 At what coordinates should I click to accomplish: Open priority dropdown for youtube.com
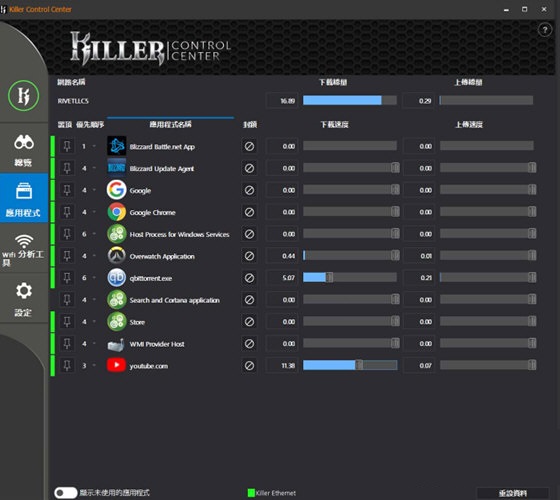94,366
